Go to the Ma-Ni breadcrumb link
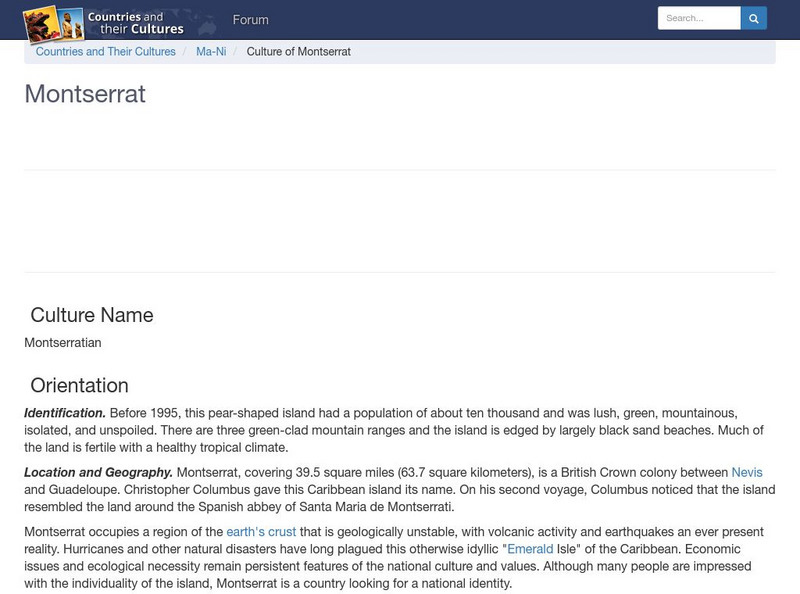Image resolution: width=800 pixels, height=594 pixels. 211,52
